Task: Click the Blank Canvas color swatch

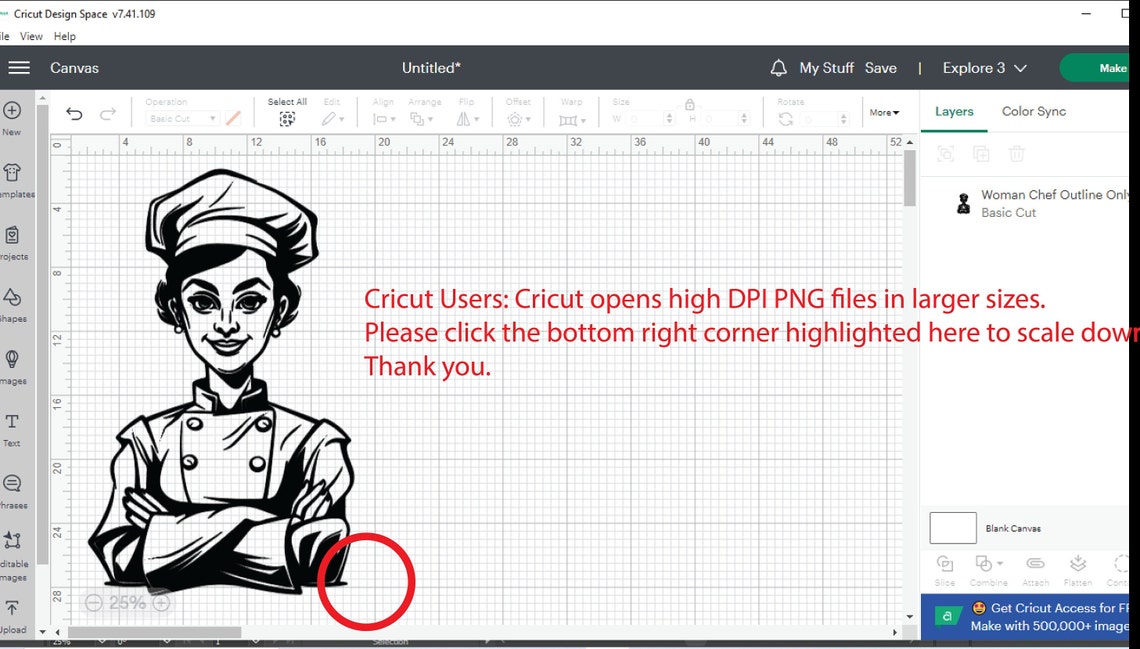Action: coord(952,528)
